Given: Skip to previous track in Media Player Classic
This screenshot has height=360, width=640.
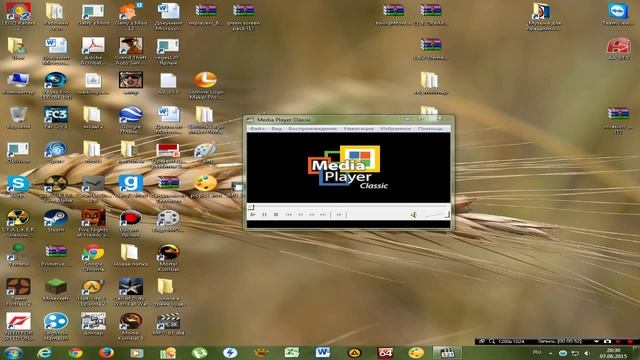Looking at the screenshot, I should [289, 214].
